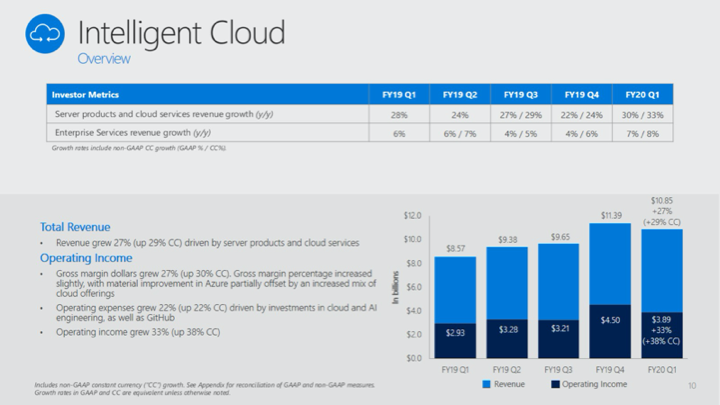The height and width of the screenshot is (405, 720).
Task: Select the Enterprise Services revenue growth row
Action: [132, 133]
